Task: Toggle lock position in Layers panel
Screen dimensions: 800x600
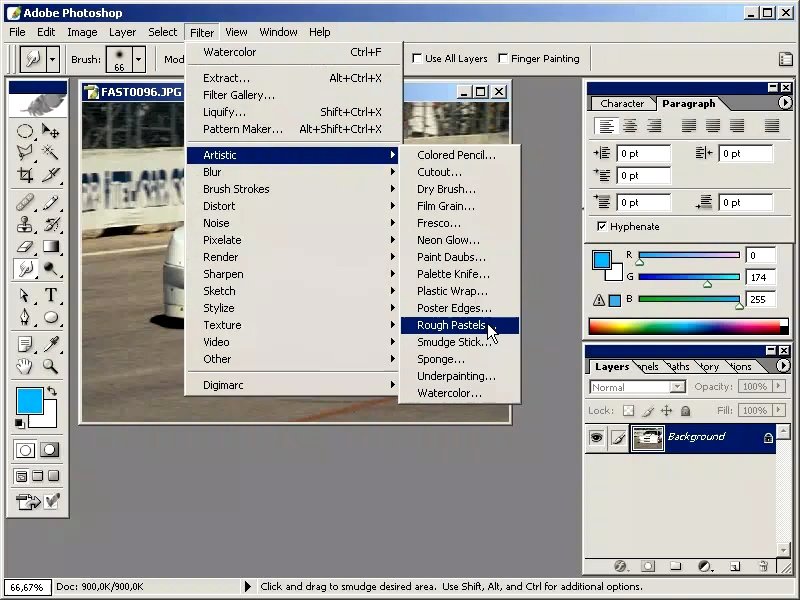Action: [666, 410]
